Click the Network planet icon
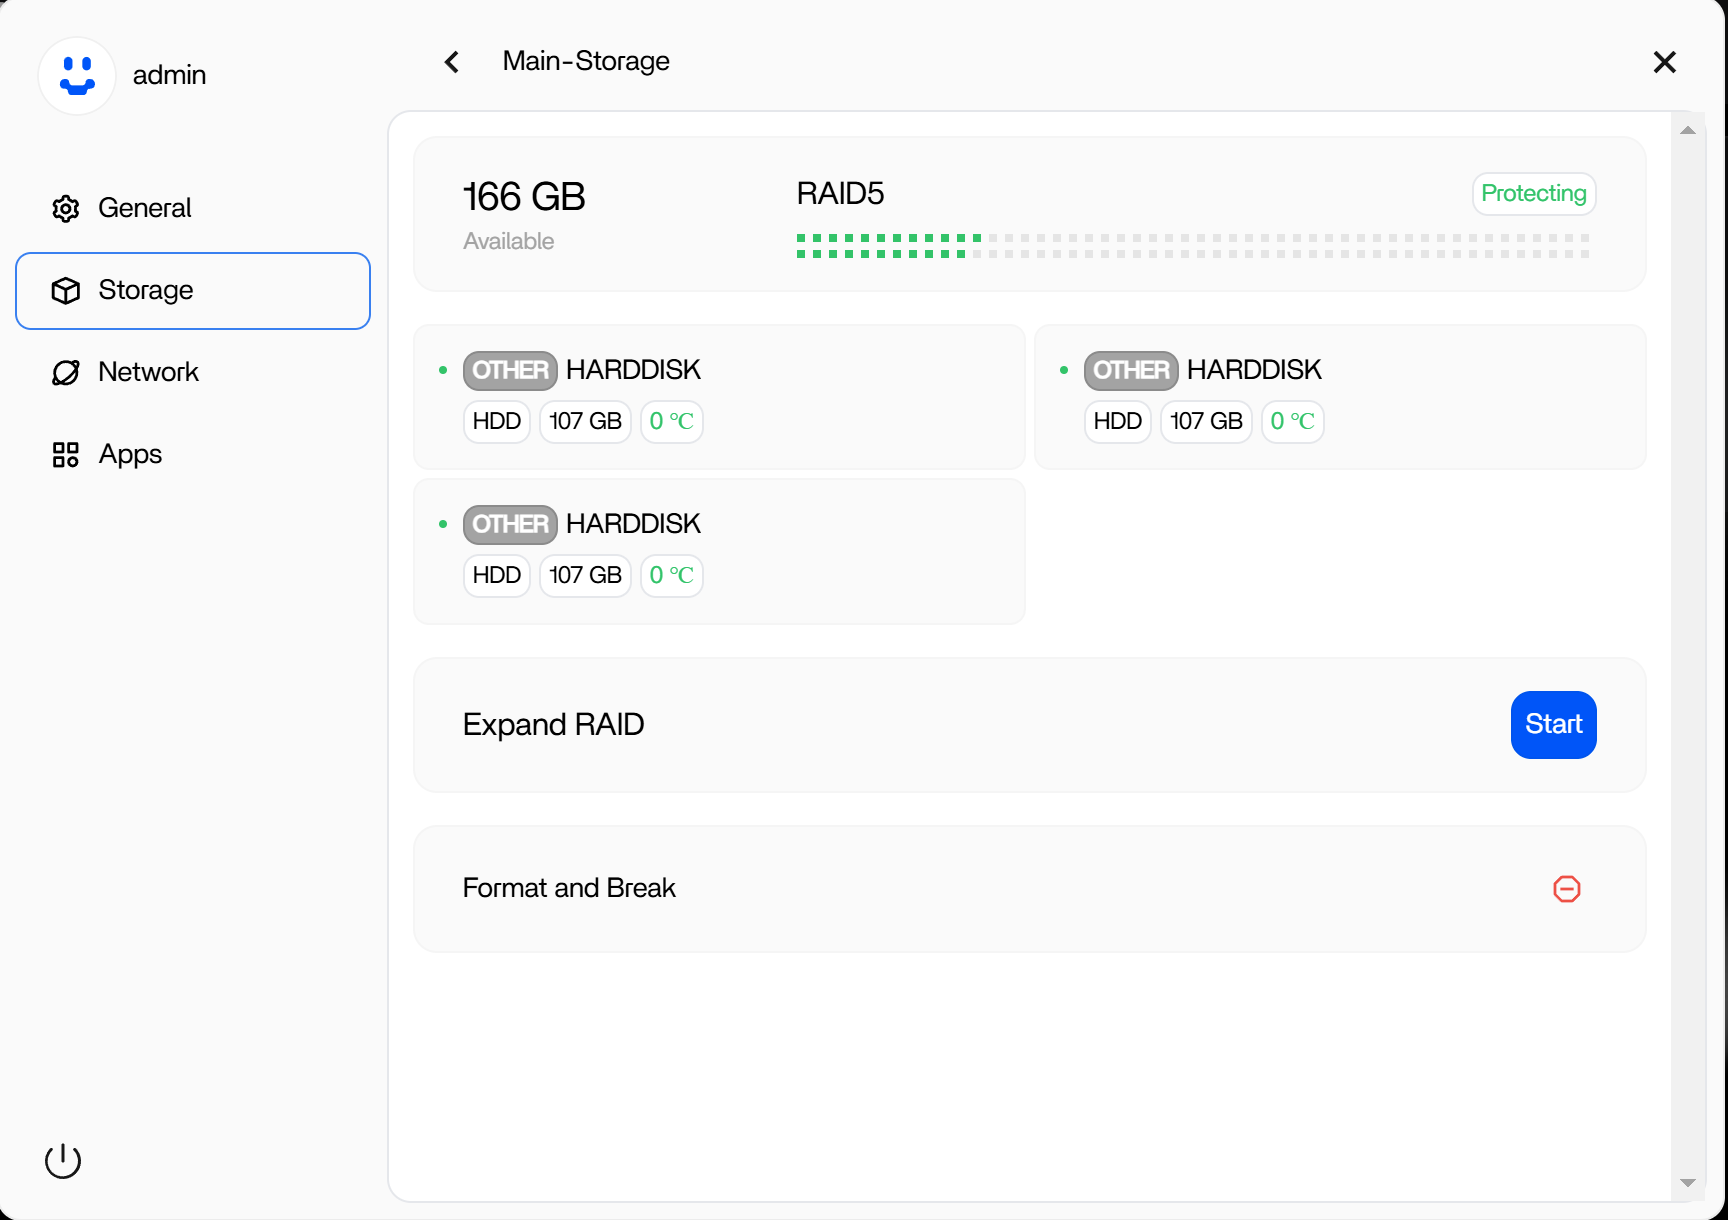Image resolution: width=1728 pixels, height=1220 pixels. point(66,372)
